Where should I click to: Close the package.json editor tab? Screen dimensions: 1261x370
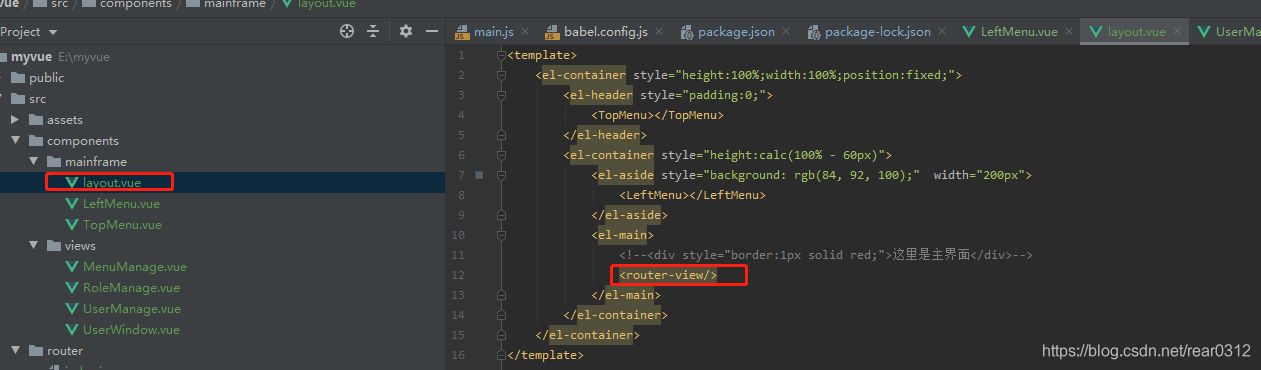coord(785,32)
